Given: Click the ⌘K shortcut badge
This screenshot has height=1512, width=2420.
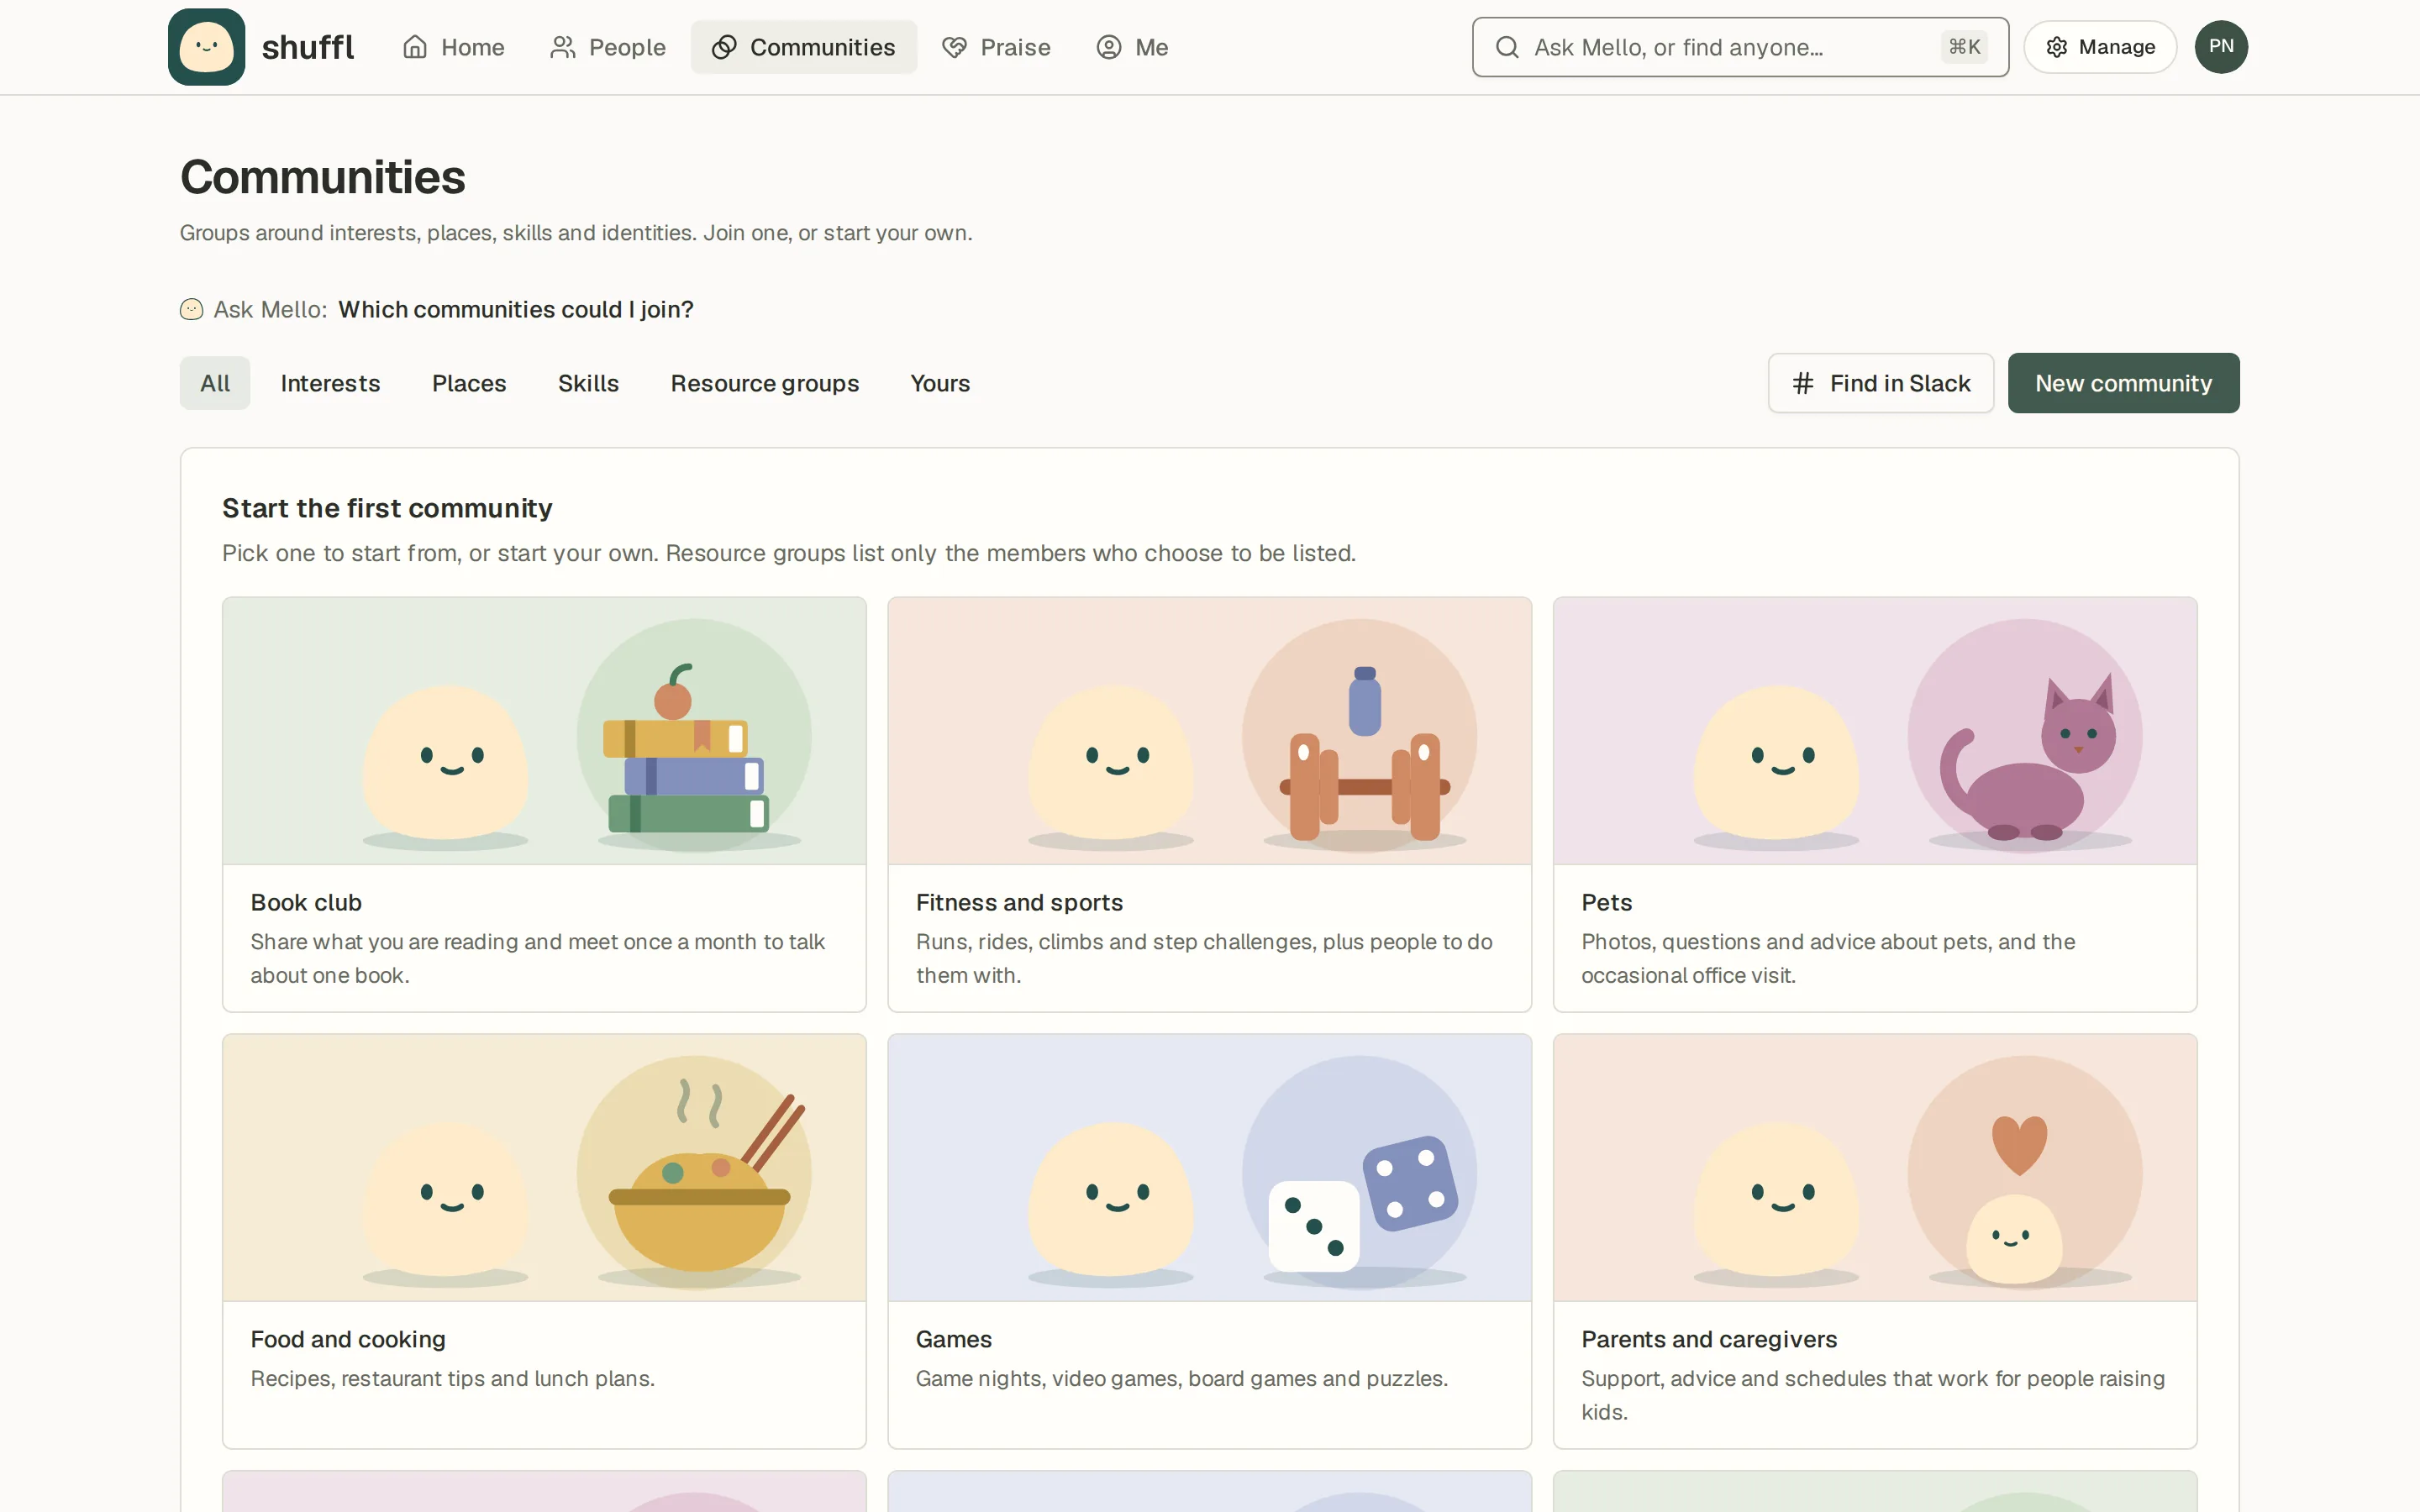Looking at the screenshot, I should point(1964,47).
